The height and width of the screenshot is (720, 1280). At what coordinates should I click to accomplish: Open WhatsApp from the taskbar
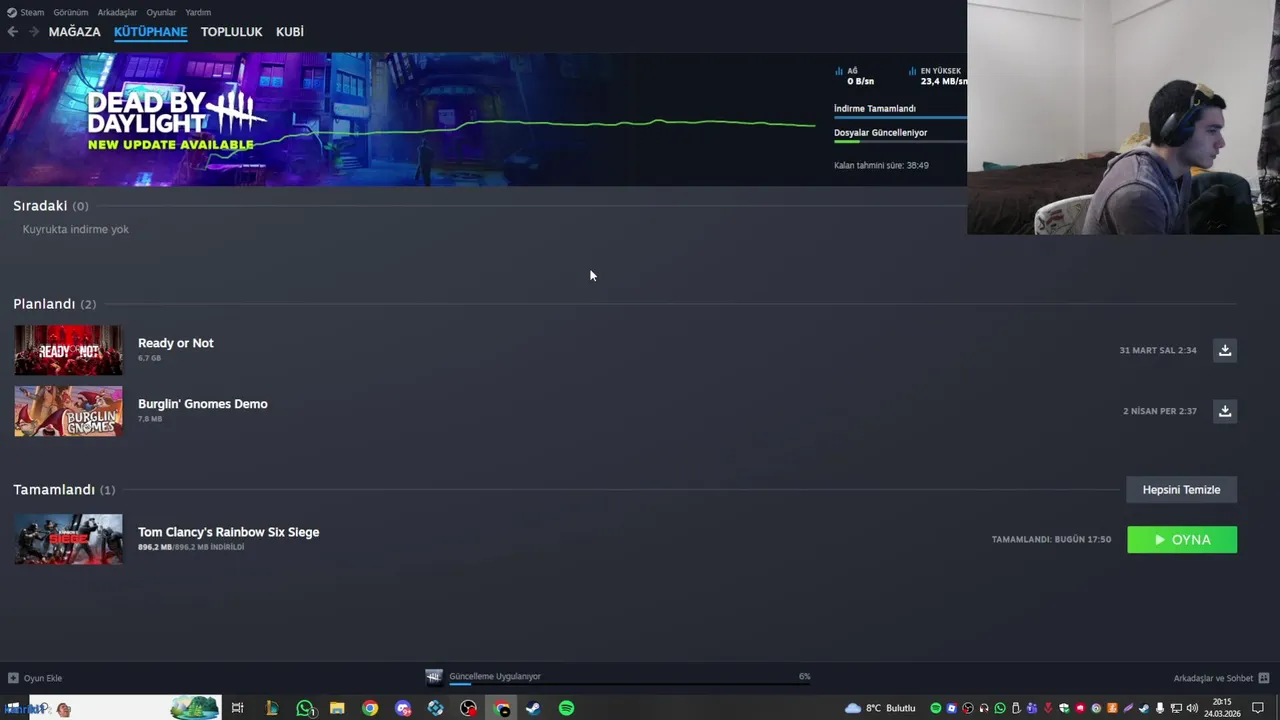(x=305, y=708)
